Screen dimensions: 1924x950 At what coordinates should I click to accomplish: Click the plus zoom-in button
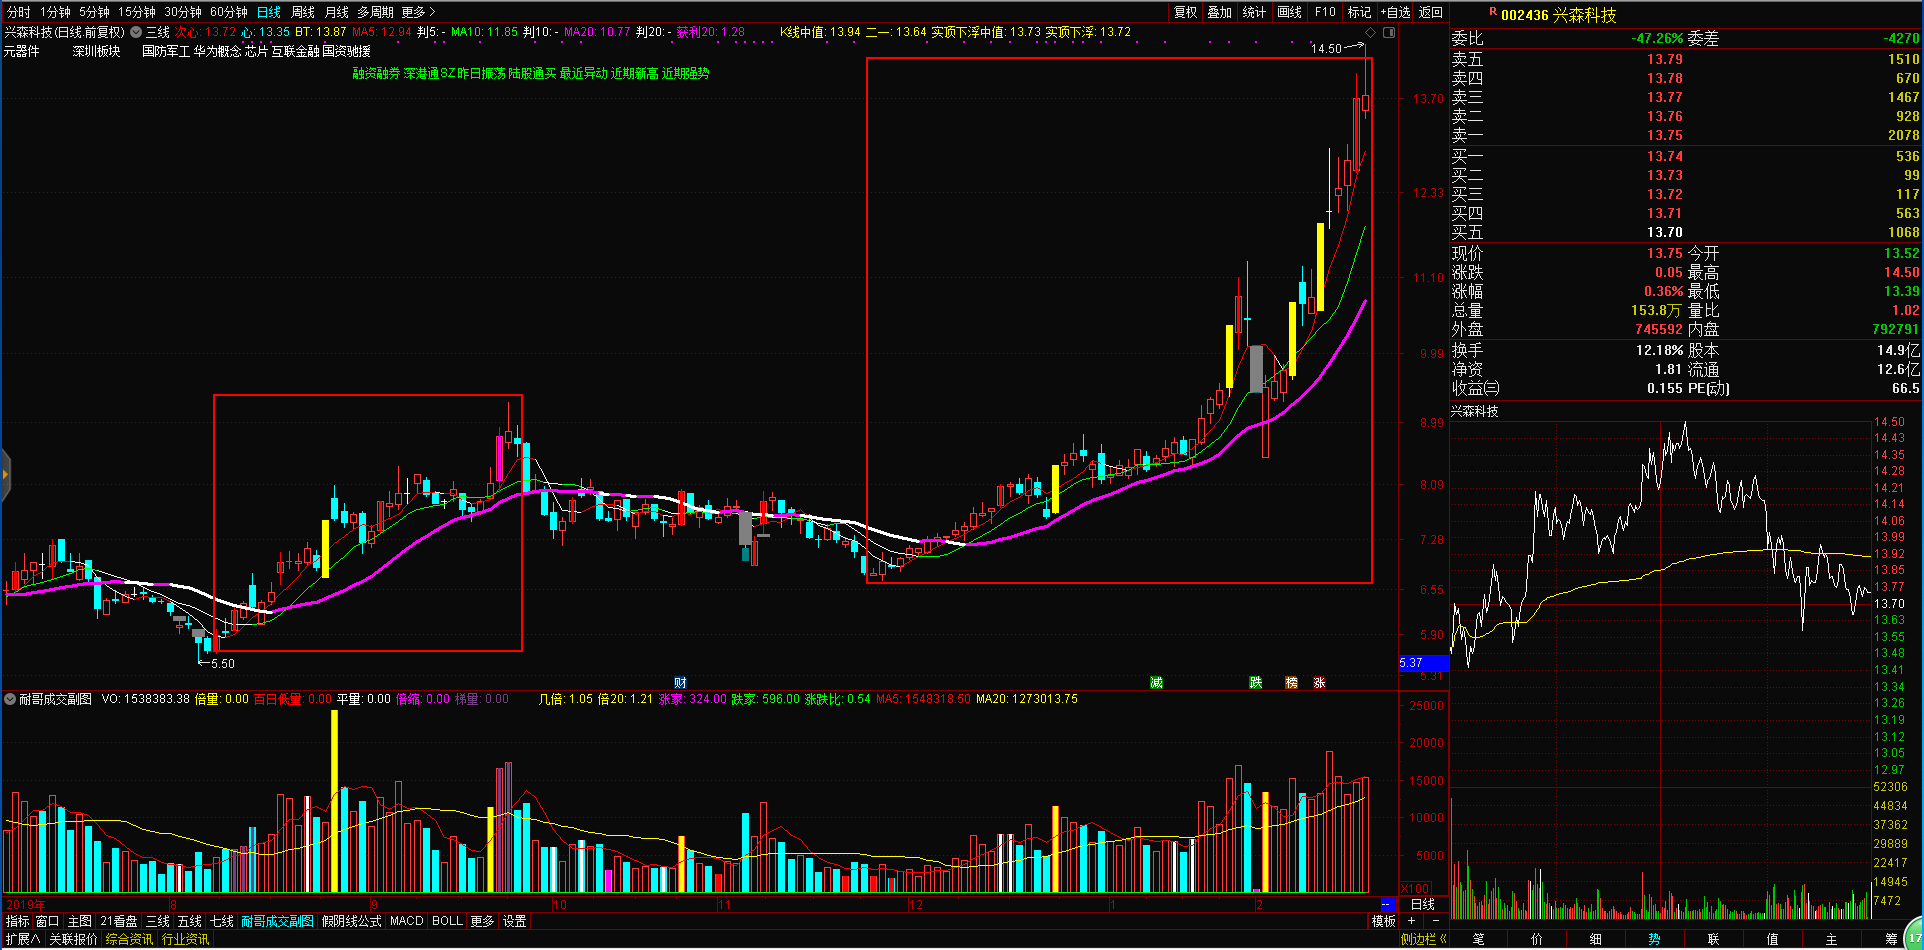pos(1411,921)
